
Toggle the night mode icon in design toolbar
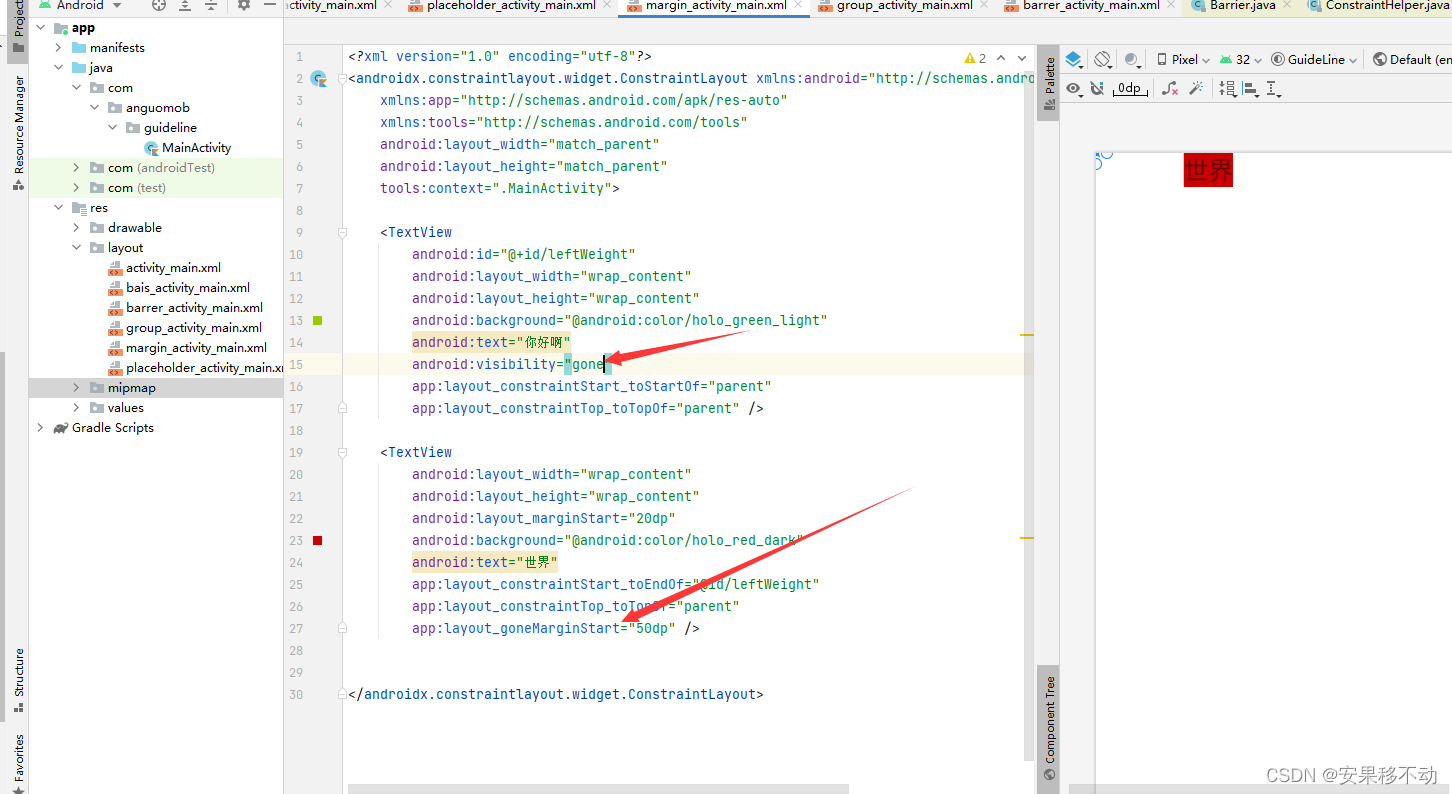coord(1132,60)
